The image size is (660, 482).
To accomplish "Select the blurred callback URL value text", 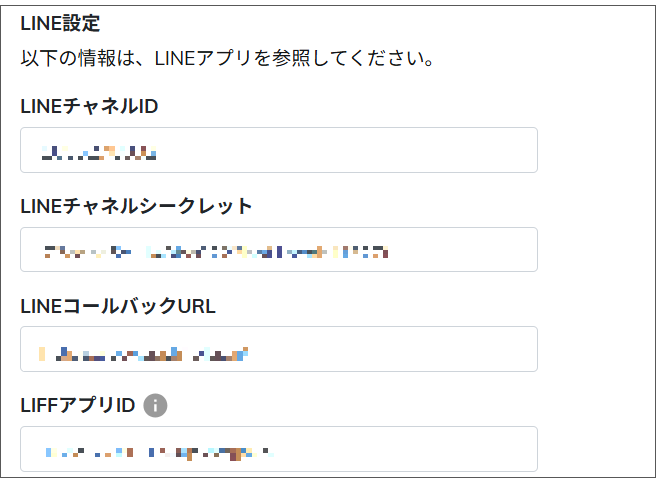I will 143,354.
